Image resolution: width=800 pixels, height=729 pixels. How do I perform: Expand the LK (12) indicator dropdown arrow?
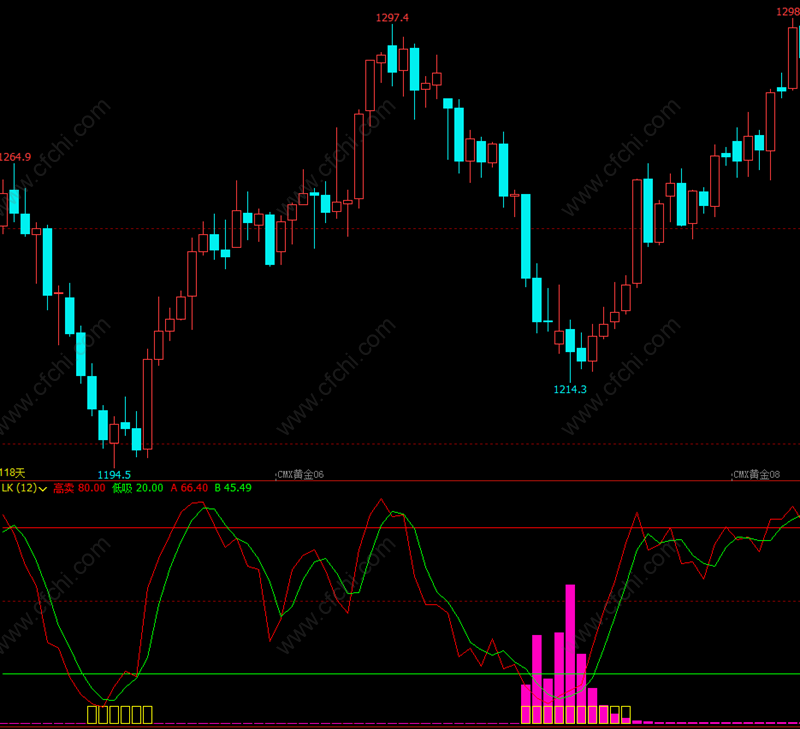43,489
